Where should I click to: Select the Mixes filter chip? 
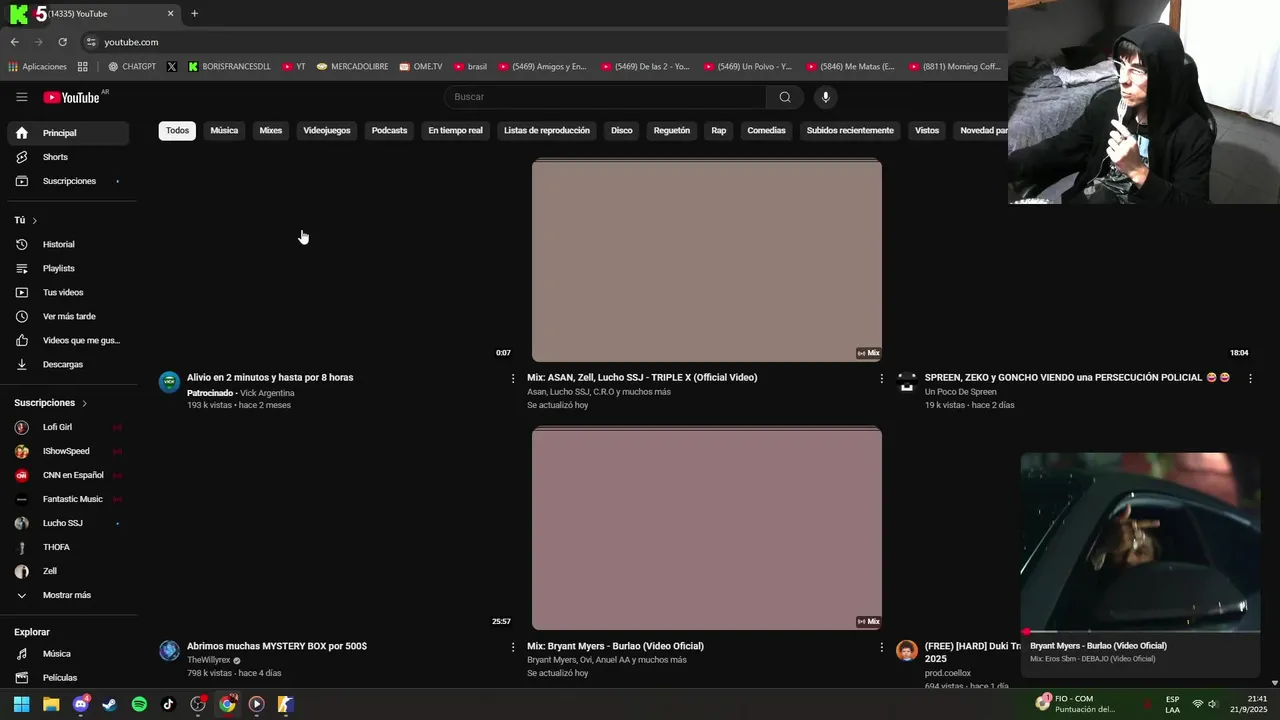click(x=271, y=131)
